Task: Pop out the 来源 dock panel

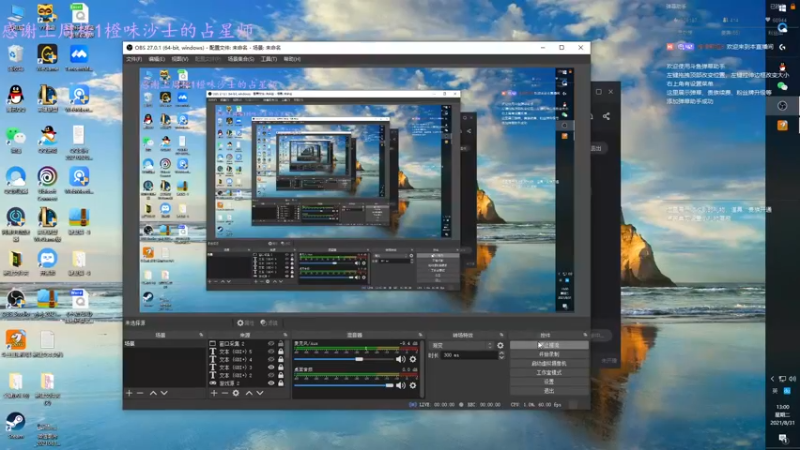Action: [285, 335]
